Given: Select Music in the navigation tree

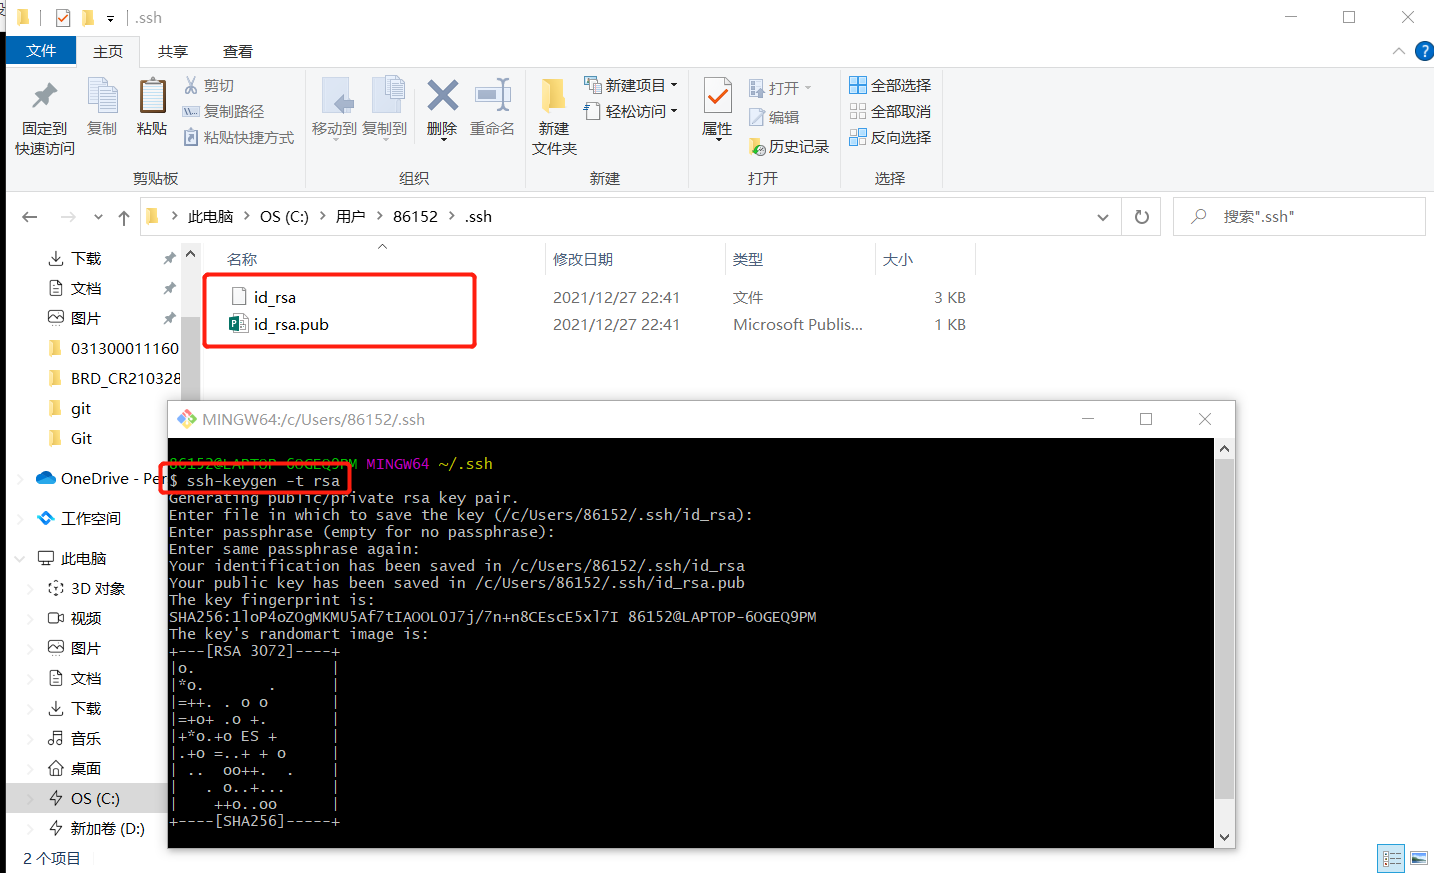Looking at the screenshot, I should pos(86,738).
